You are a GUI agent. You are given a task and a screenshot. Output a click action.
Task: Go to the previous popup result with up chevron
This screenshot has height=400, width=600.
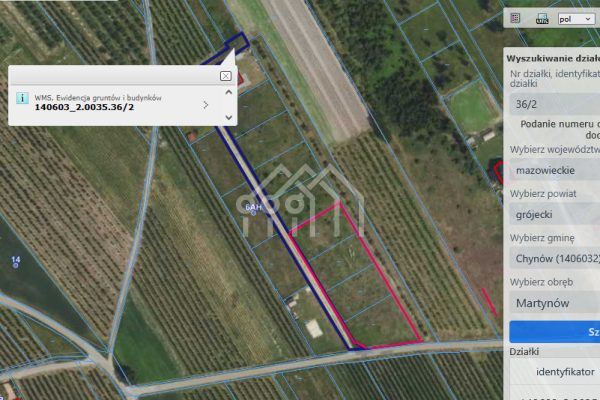(x=228, y=92)
